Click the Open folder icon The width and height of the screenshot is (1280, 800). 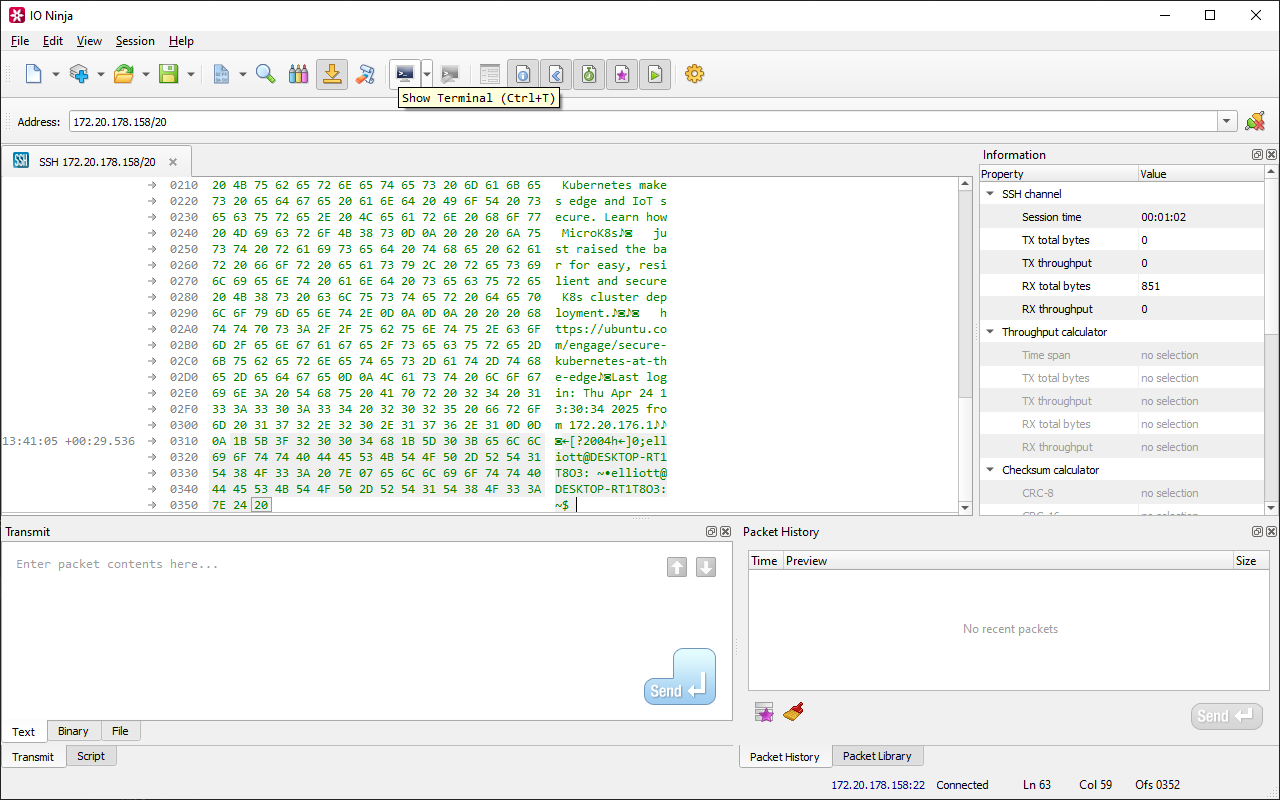pos(124,74)
